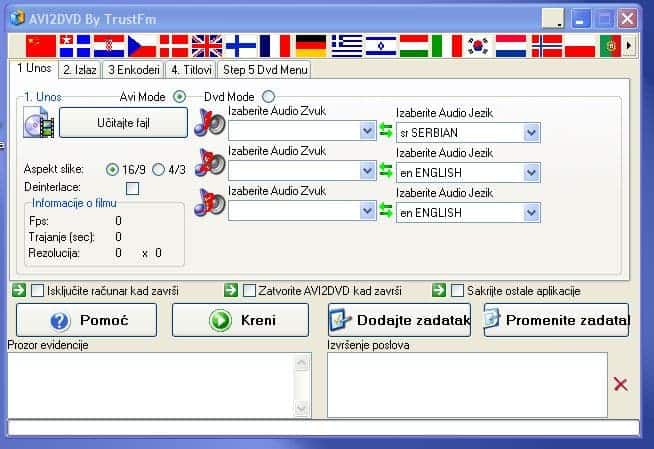The height and width of the screenshot is (449, 654).
Task: Open the 4. Titlovi tab
Action: point(191,70)
